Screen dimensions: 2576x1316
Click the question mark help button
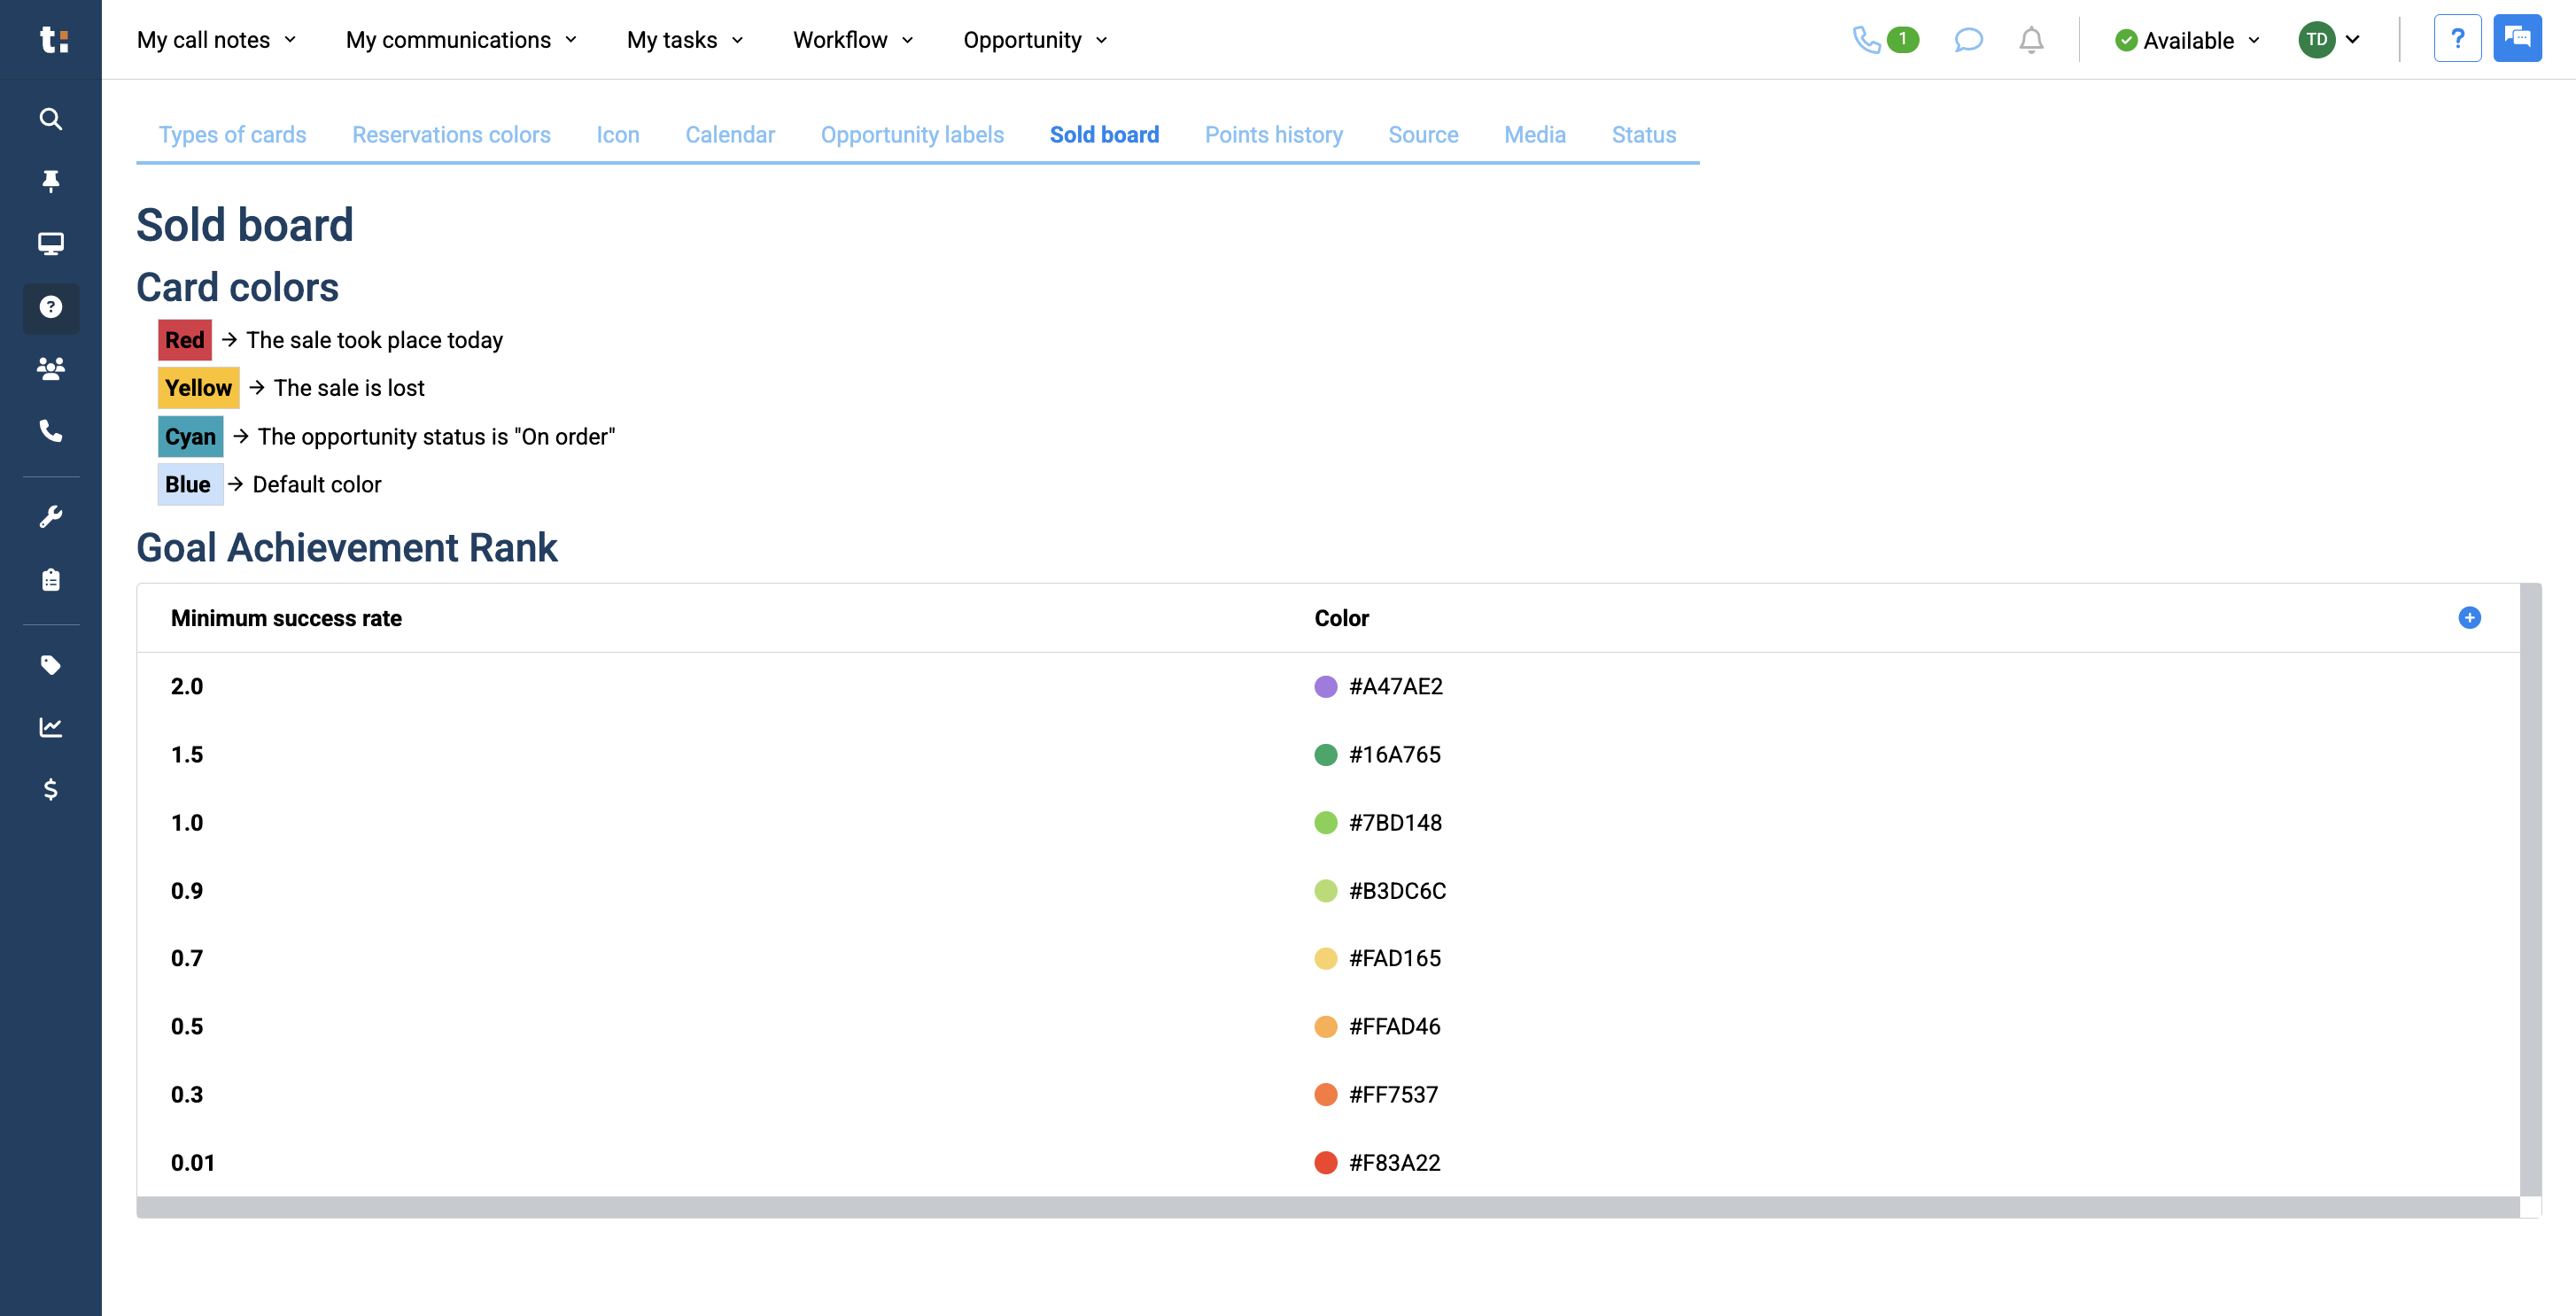[2456, 39]
